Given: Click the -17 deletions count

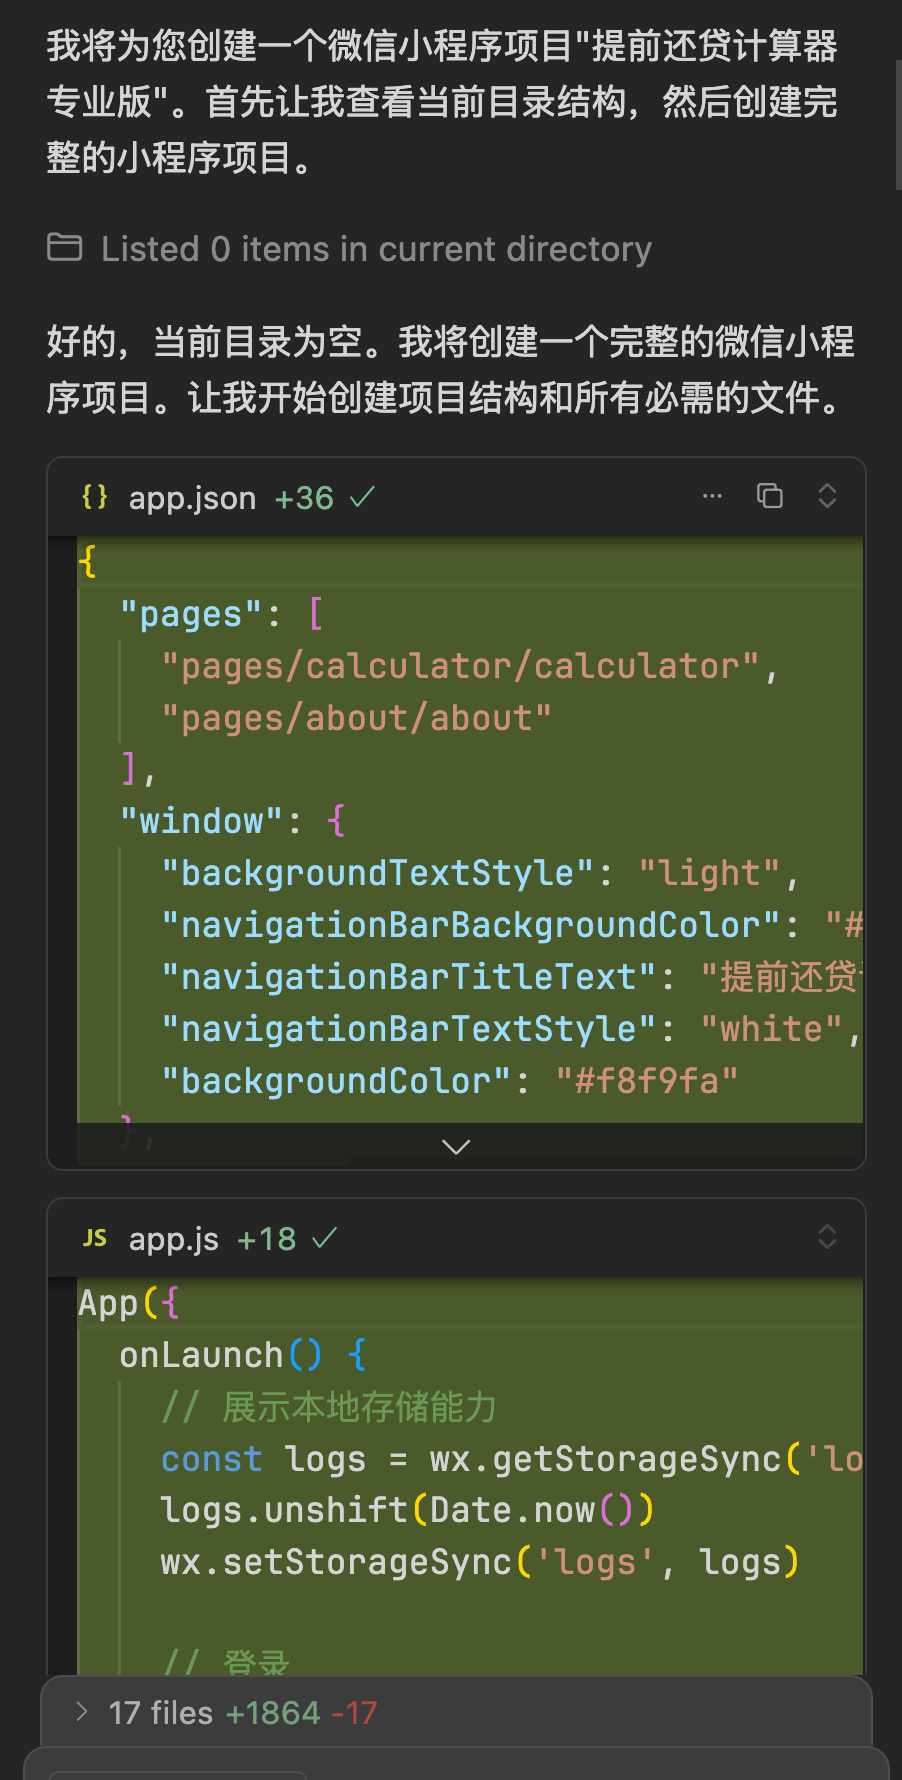Looking at the screenshot, I should tap(354, 1713).
